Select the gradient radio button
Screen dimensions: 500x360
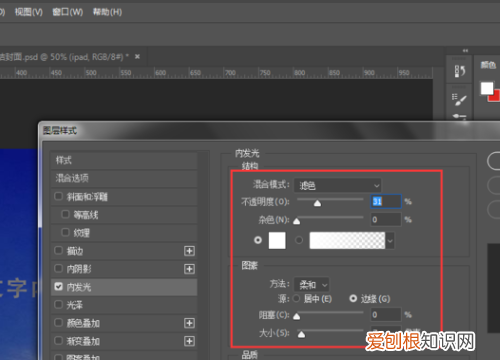tap(299, 240)
